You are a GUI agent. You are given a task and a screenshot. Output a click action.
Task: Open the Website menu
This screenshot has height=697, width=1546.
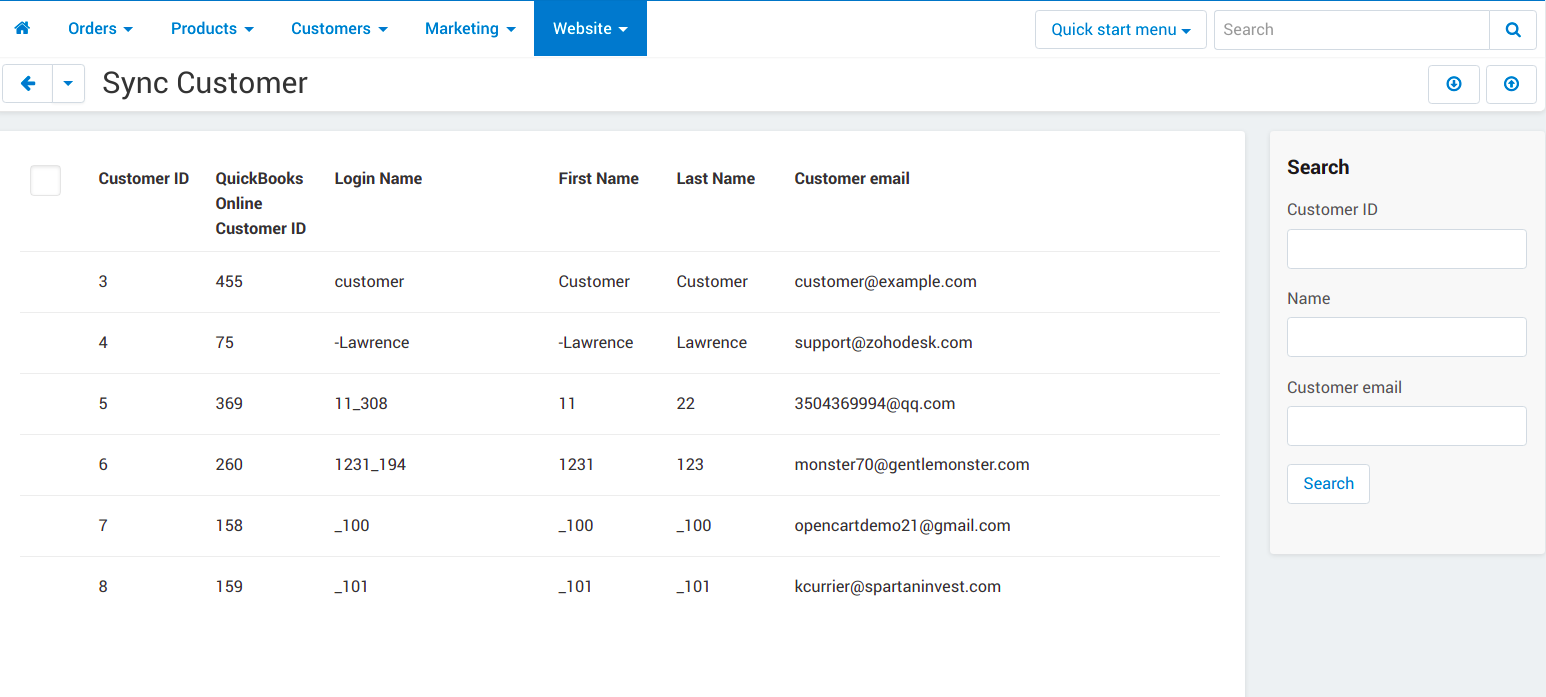590,28
